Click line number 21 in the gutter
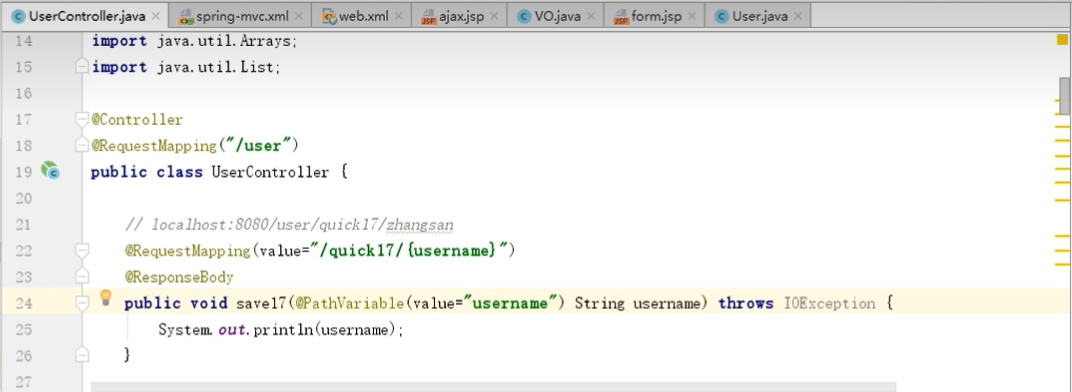 click(x=24, y=224)
